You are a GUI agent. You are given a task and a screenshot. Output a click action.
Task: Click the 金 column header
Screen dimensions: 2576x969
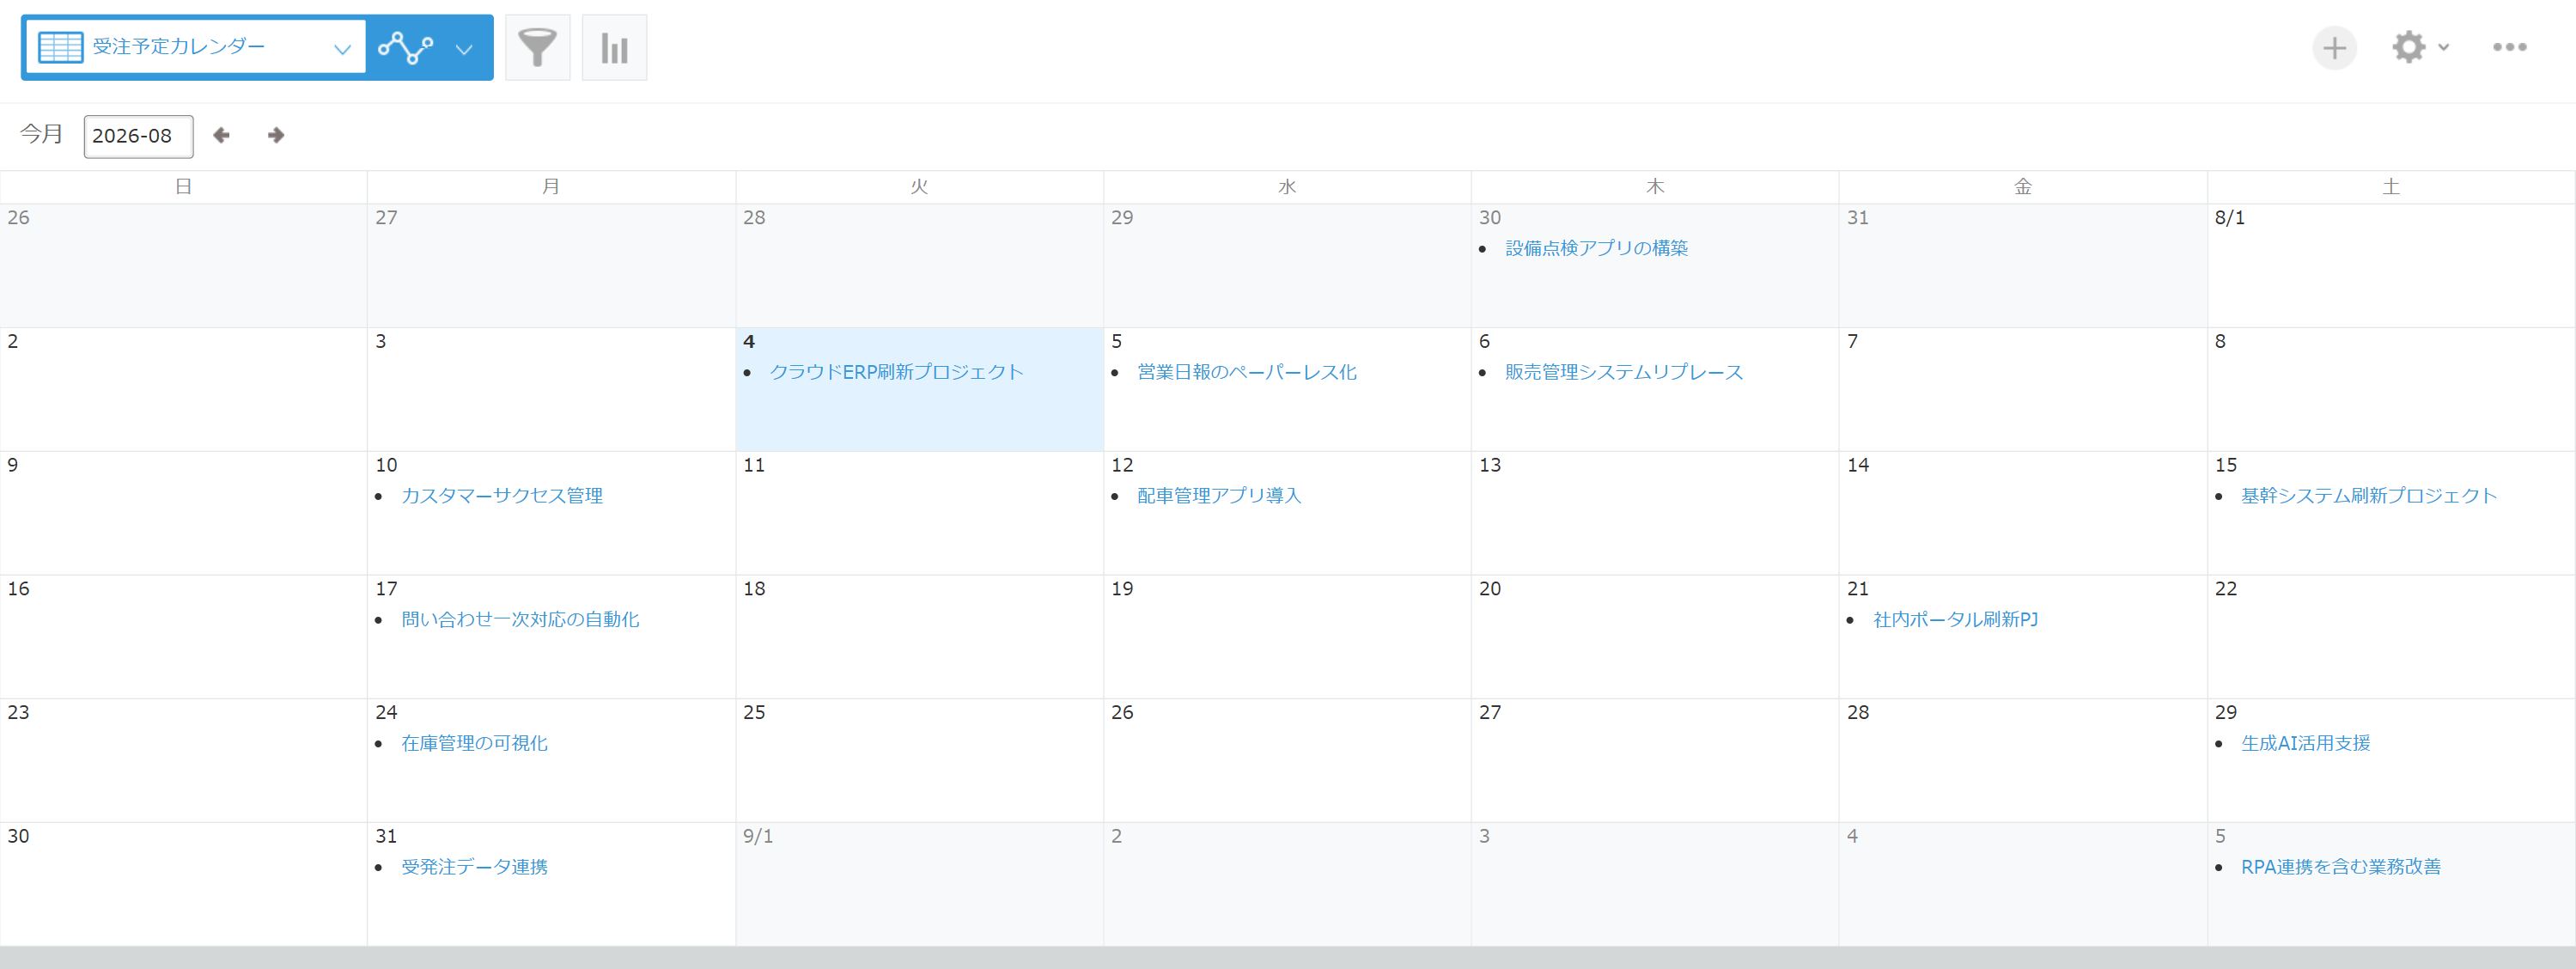coord(2023,187)
